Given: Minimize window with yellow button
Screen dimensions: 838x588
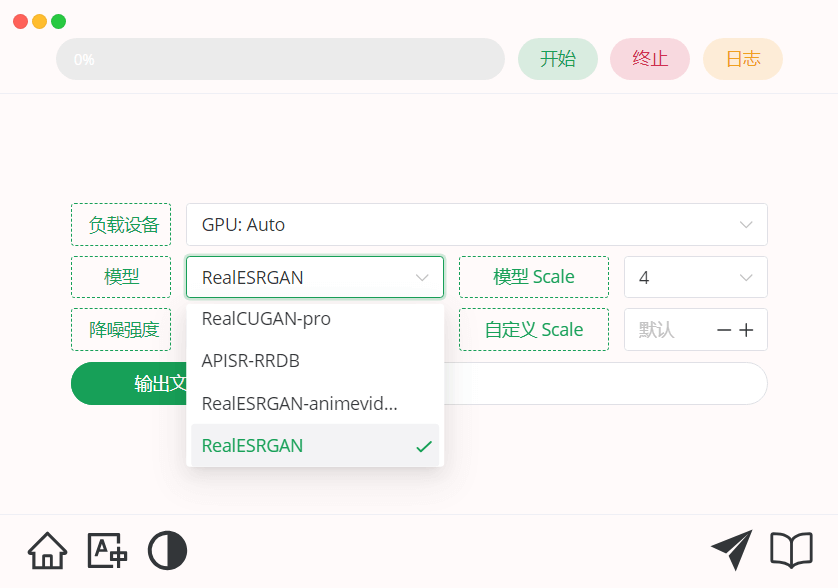Looking at the screenshot, I should coord(40,21).
